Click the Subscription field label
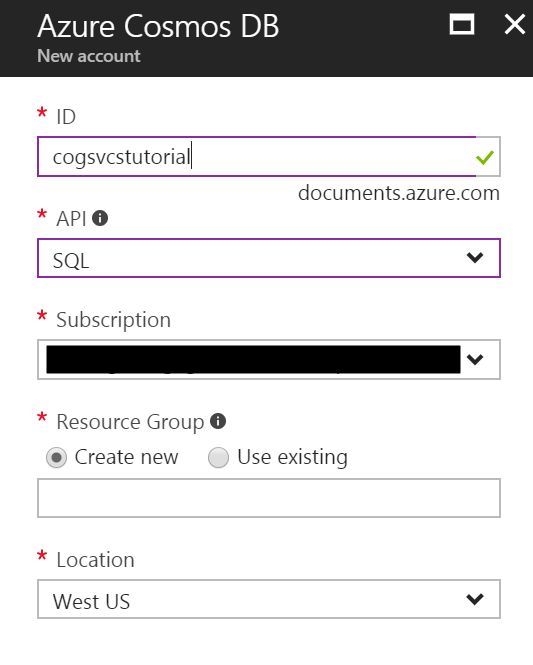The height and width of the screenshot is (665, 533). (x=114, y=320)
